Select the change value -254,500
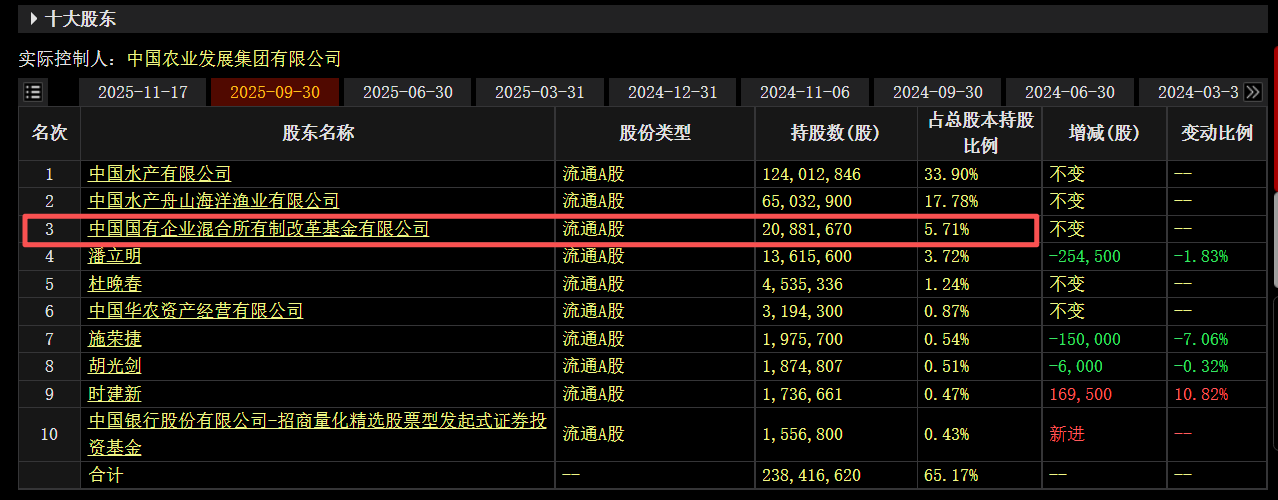The width and height of the screenshot is (1278, 500). pos(1085,256)
